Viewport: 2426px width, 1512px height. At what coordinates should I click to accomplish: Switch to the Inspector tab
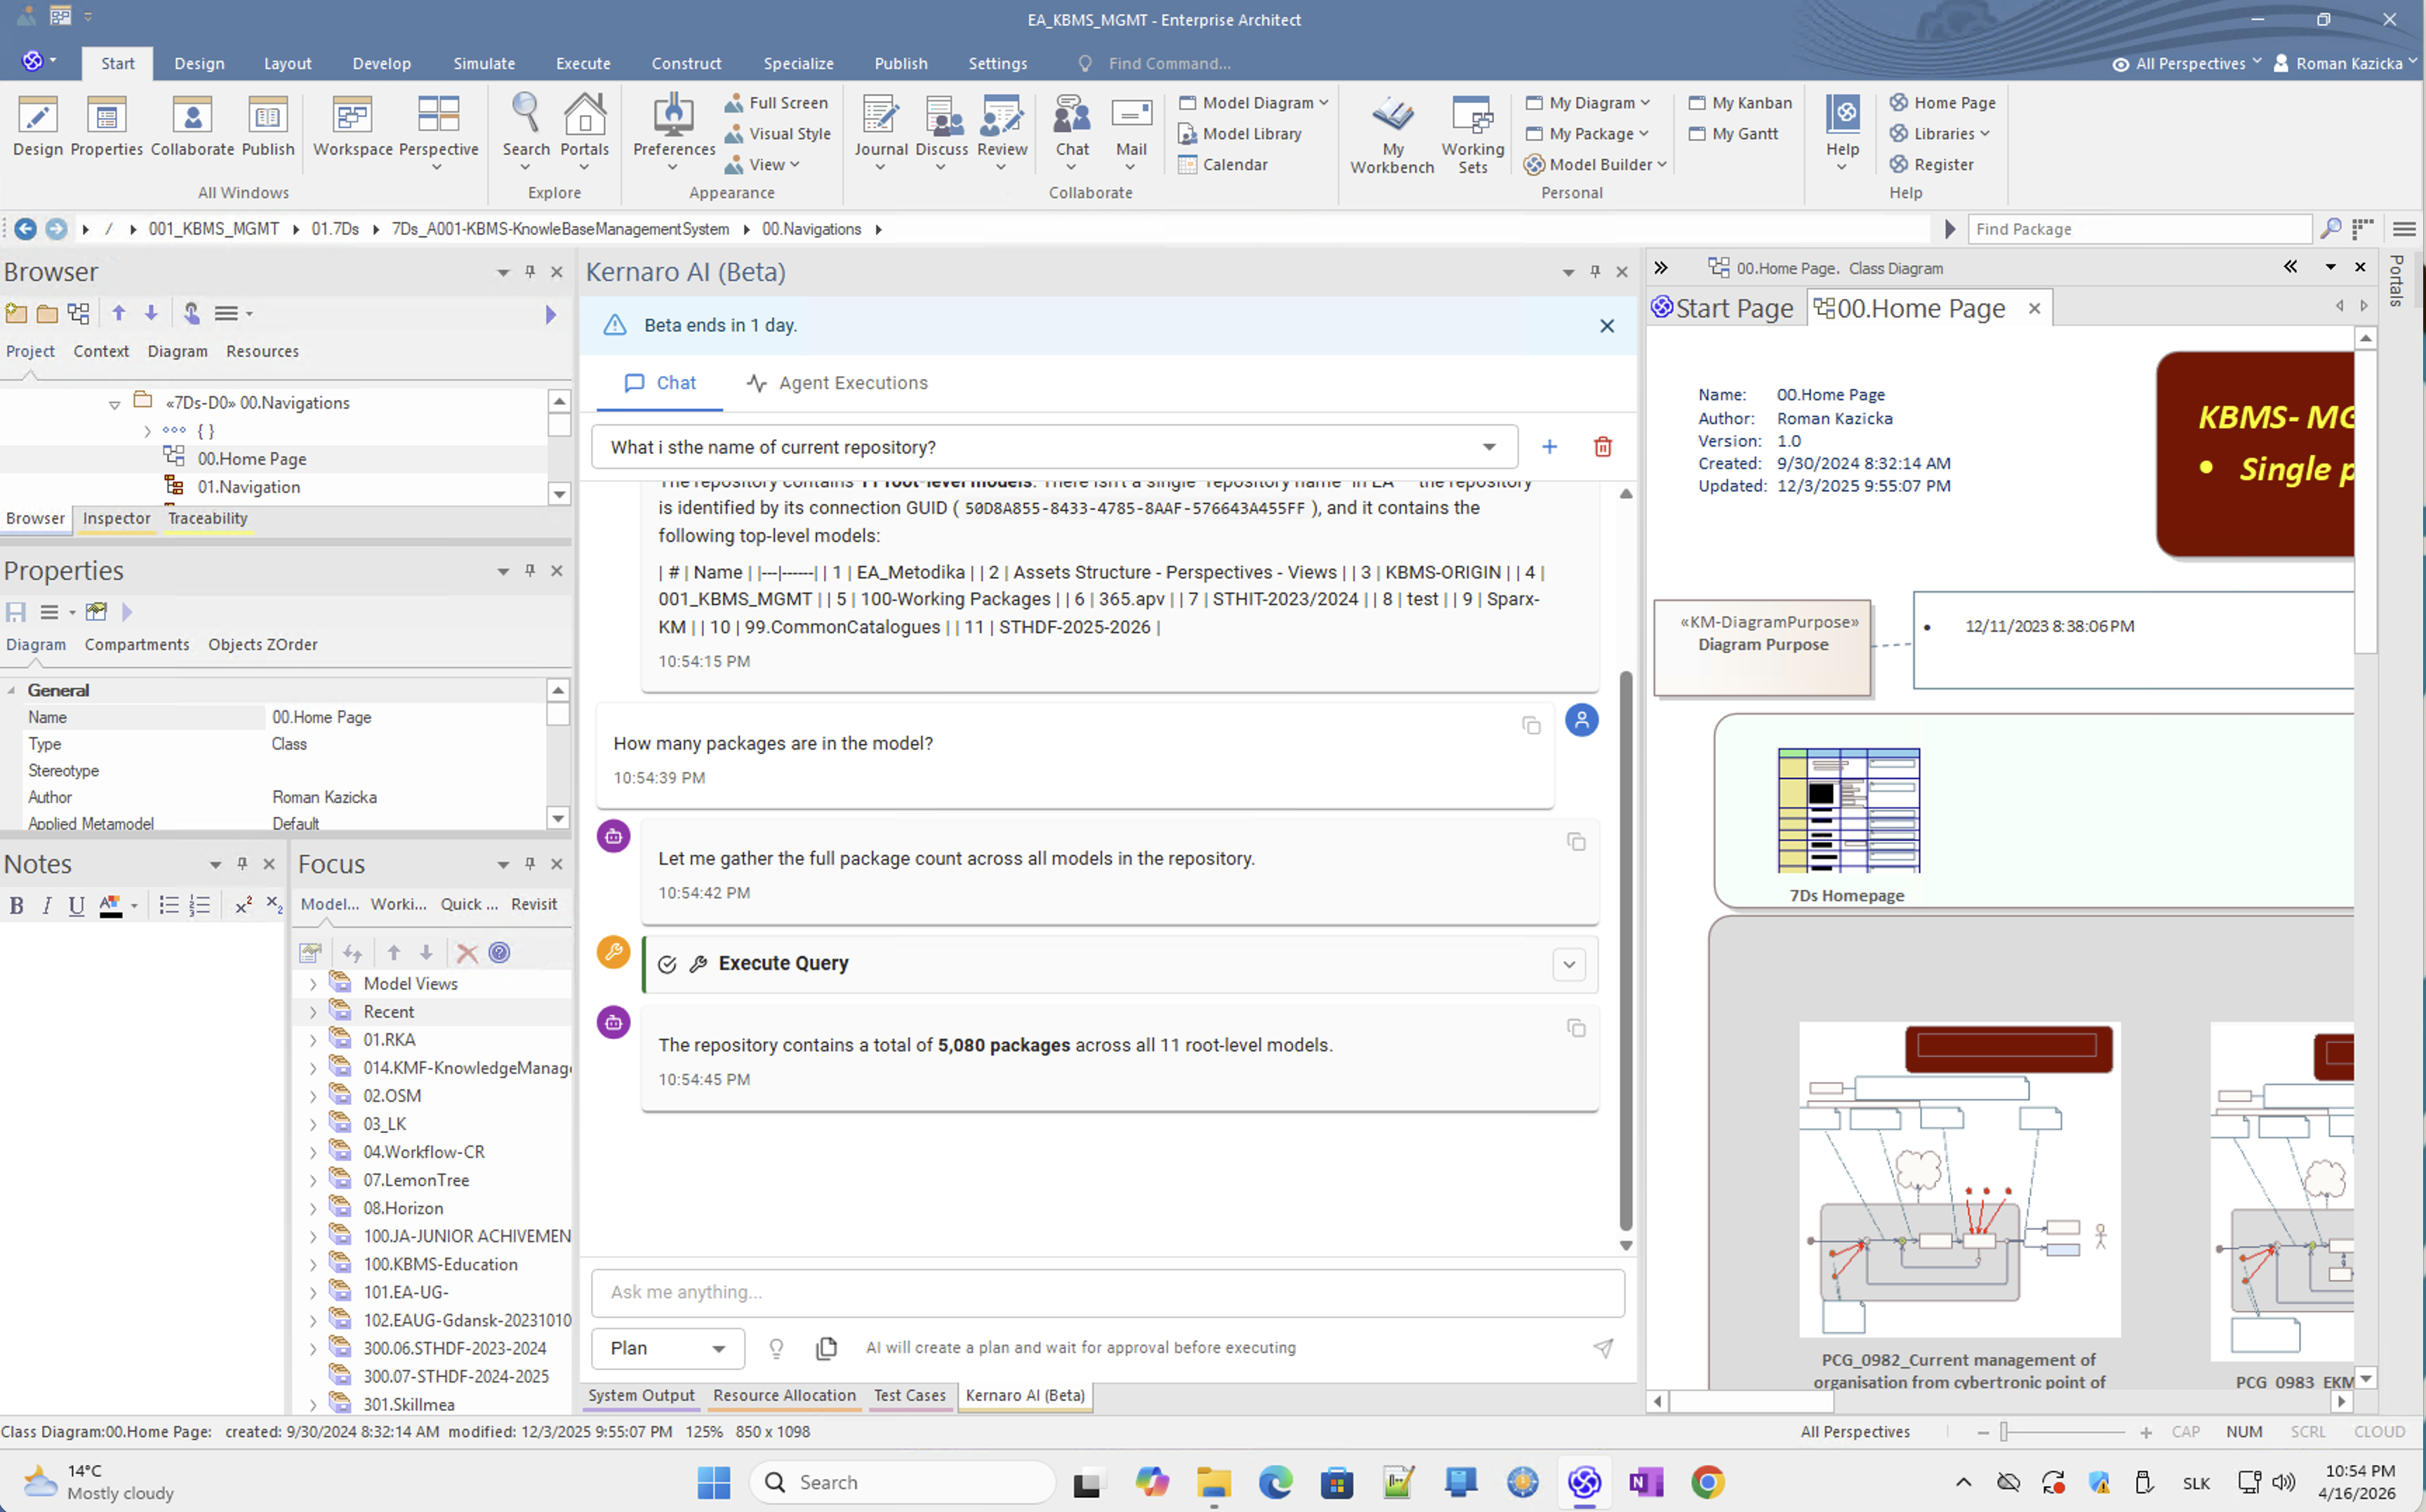click(x=116, y=518)
